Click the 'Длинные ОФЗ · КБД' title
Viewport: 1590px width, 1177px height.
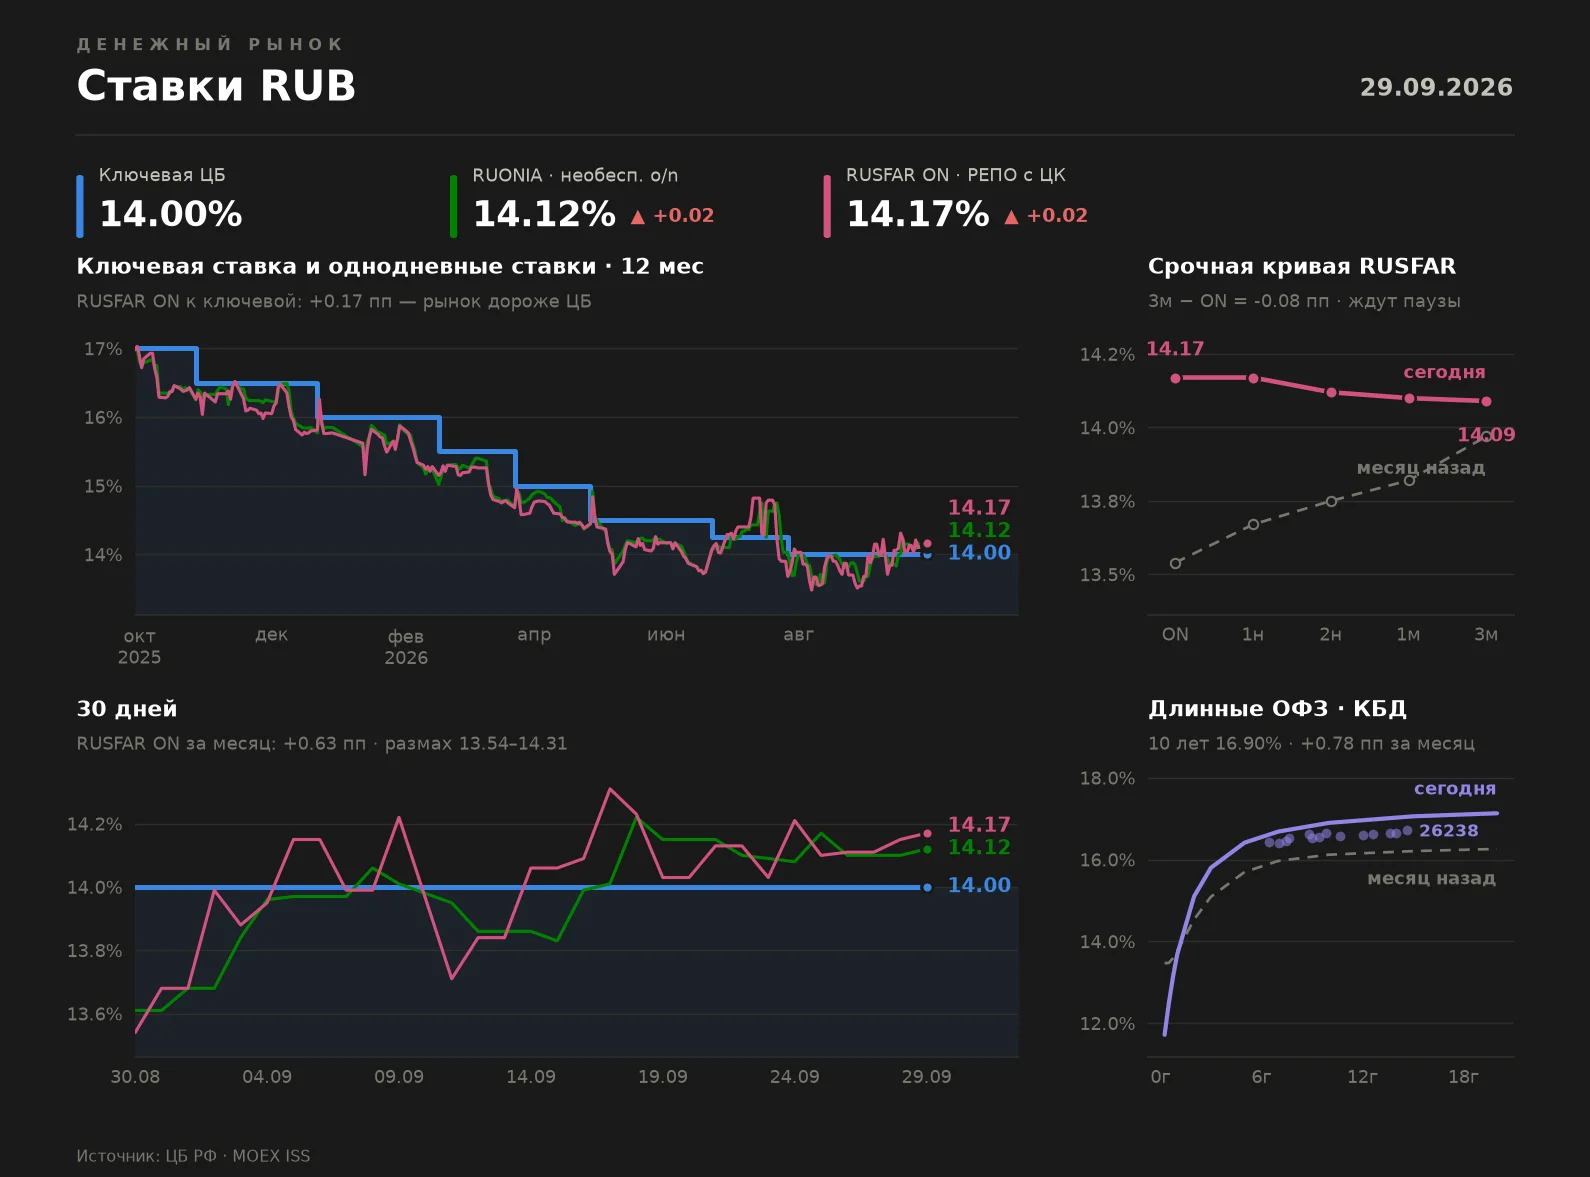[x=1277, y=709]
